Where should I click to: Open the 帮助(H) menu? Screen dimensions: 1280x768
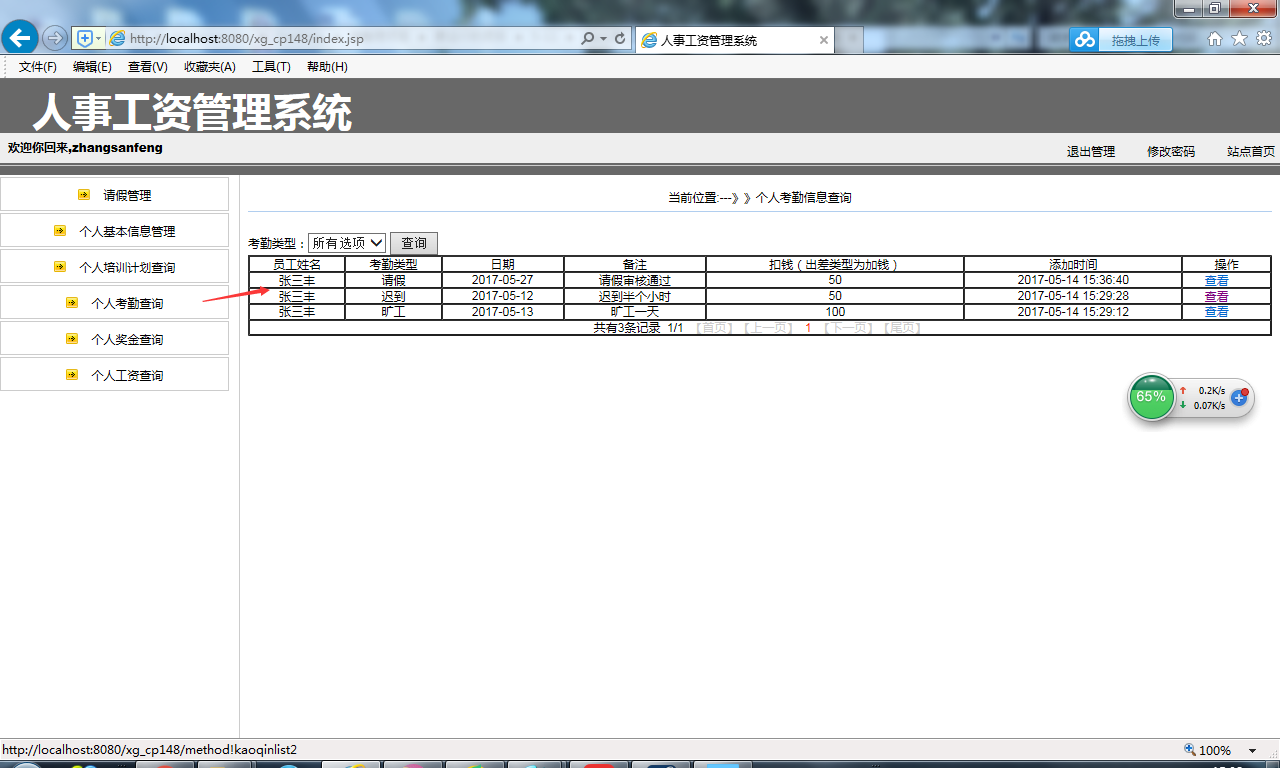point(327,67)
